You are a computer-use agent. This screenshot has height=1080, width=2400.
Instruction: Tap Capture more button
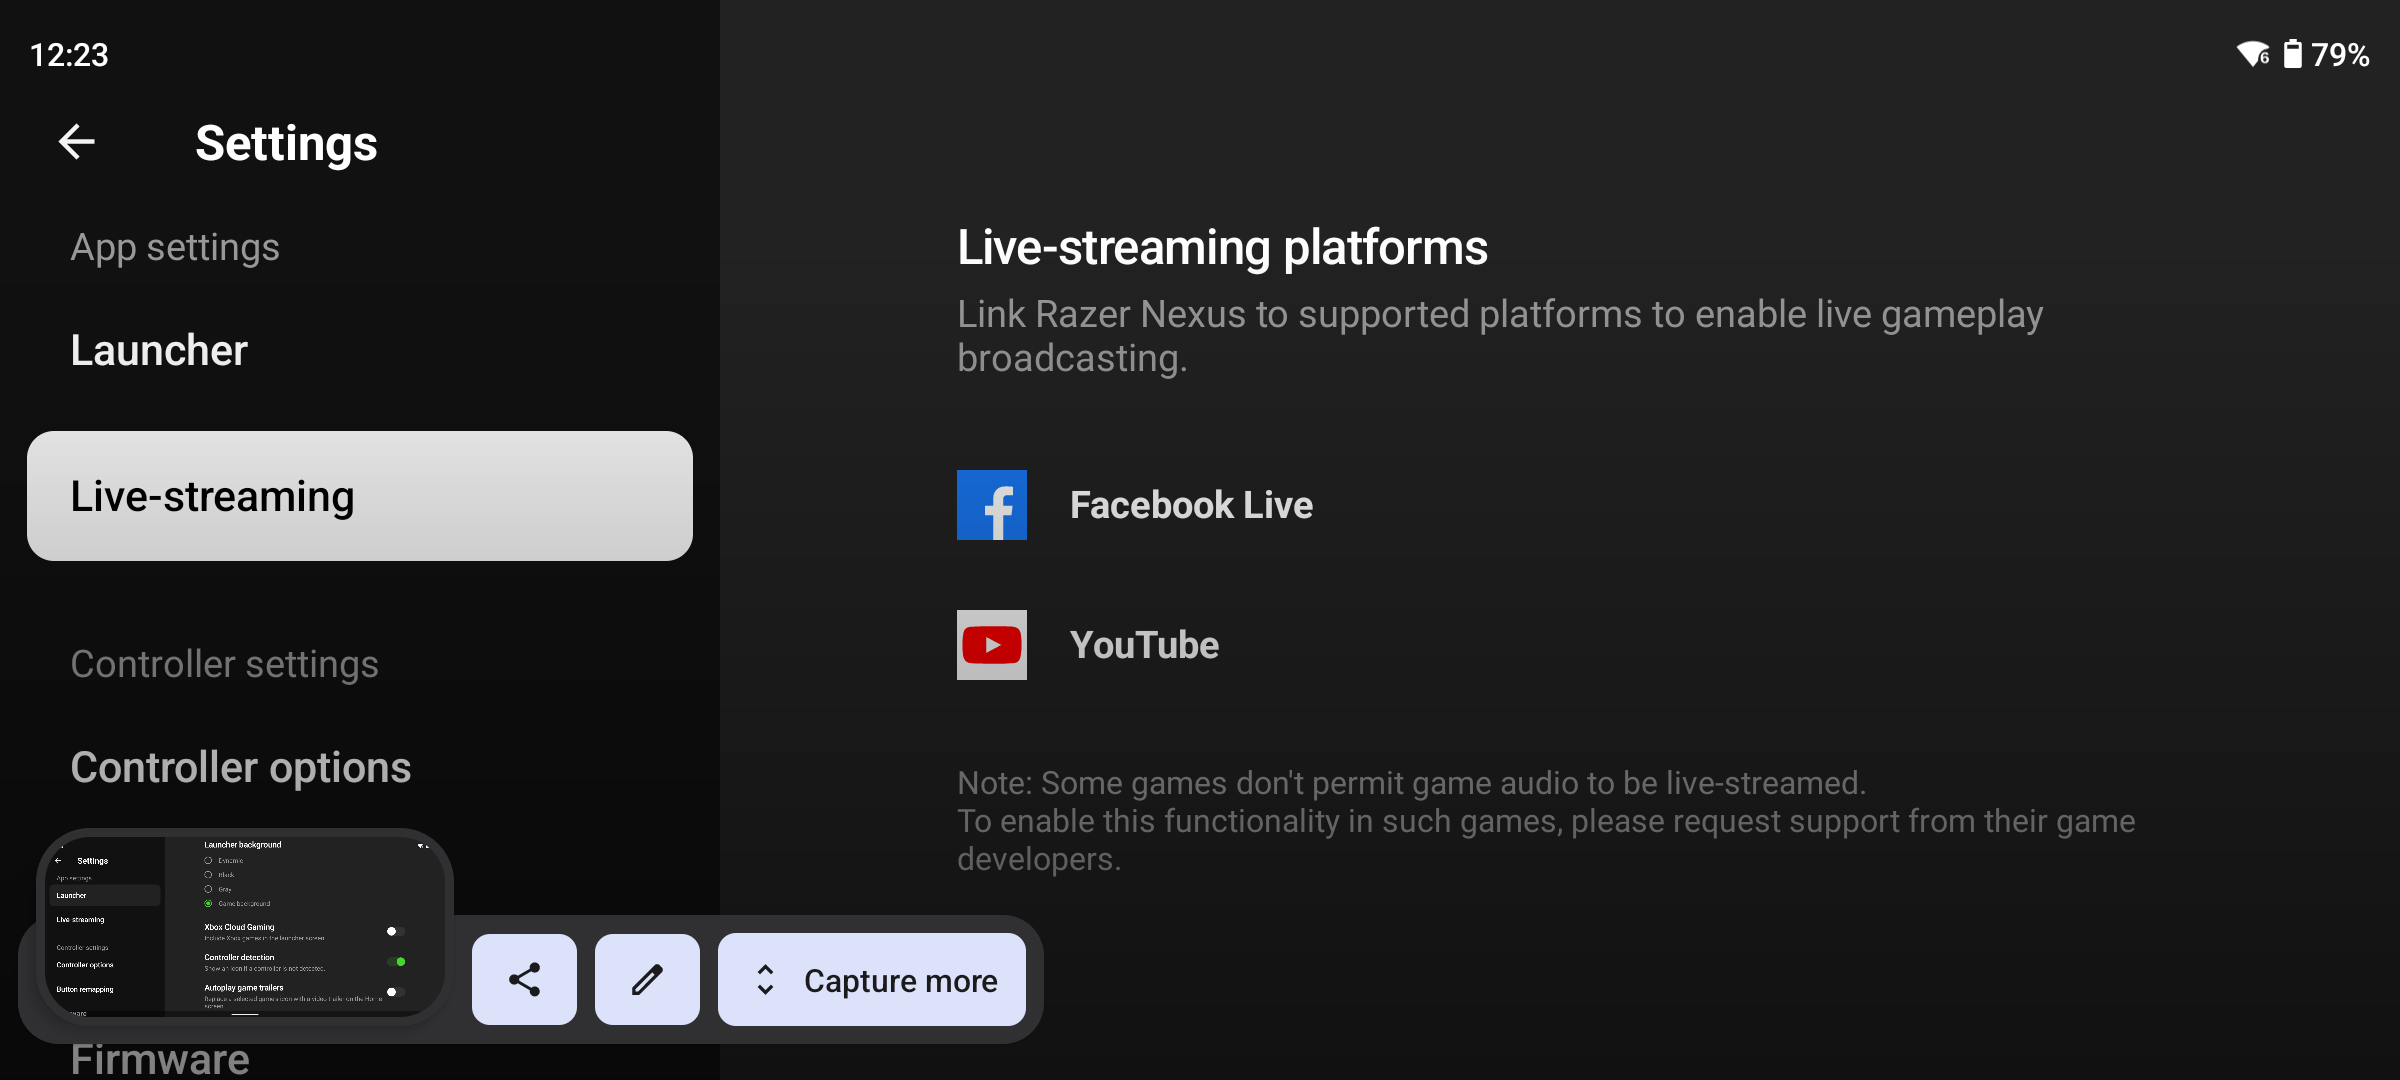coord(872,979)
